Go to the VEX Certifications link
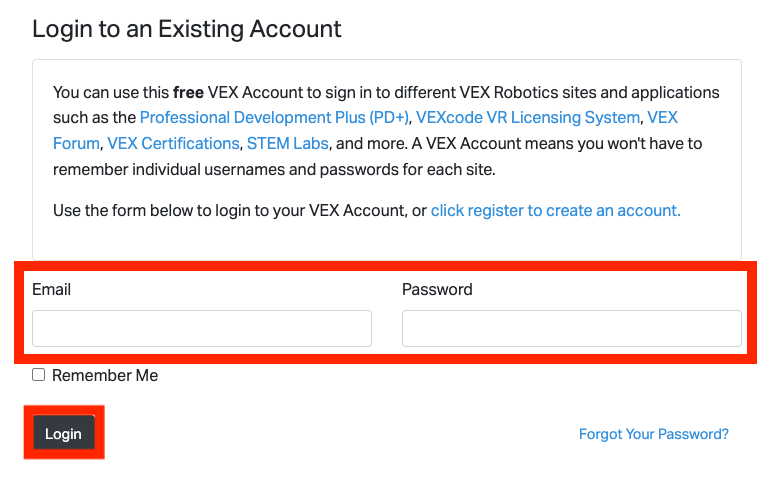The image size is (775, 489). [x=173, y=144]
